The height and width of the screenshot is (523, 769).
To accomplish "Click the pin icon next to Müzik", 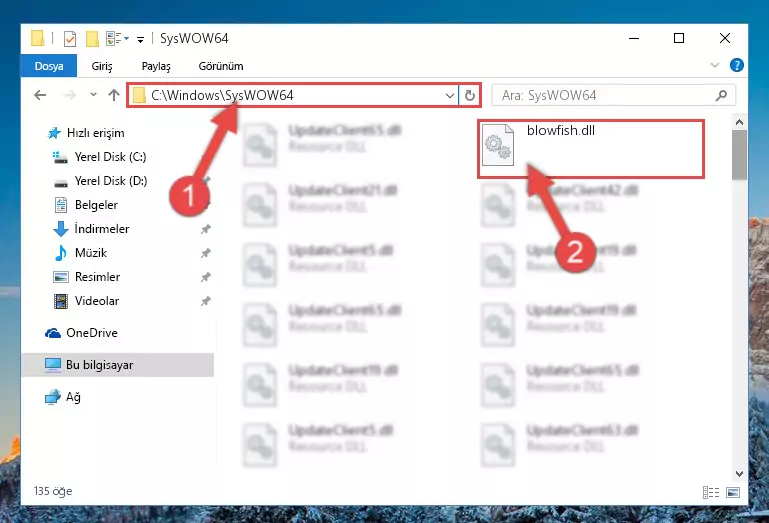I will tap(205, 253).
